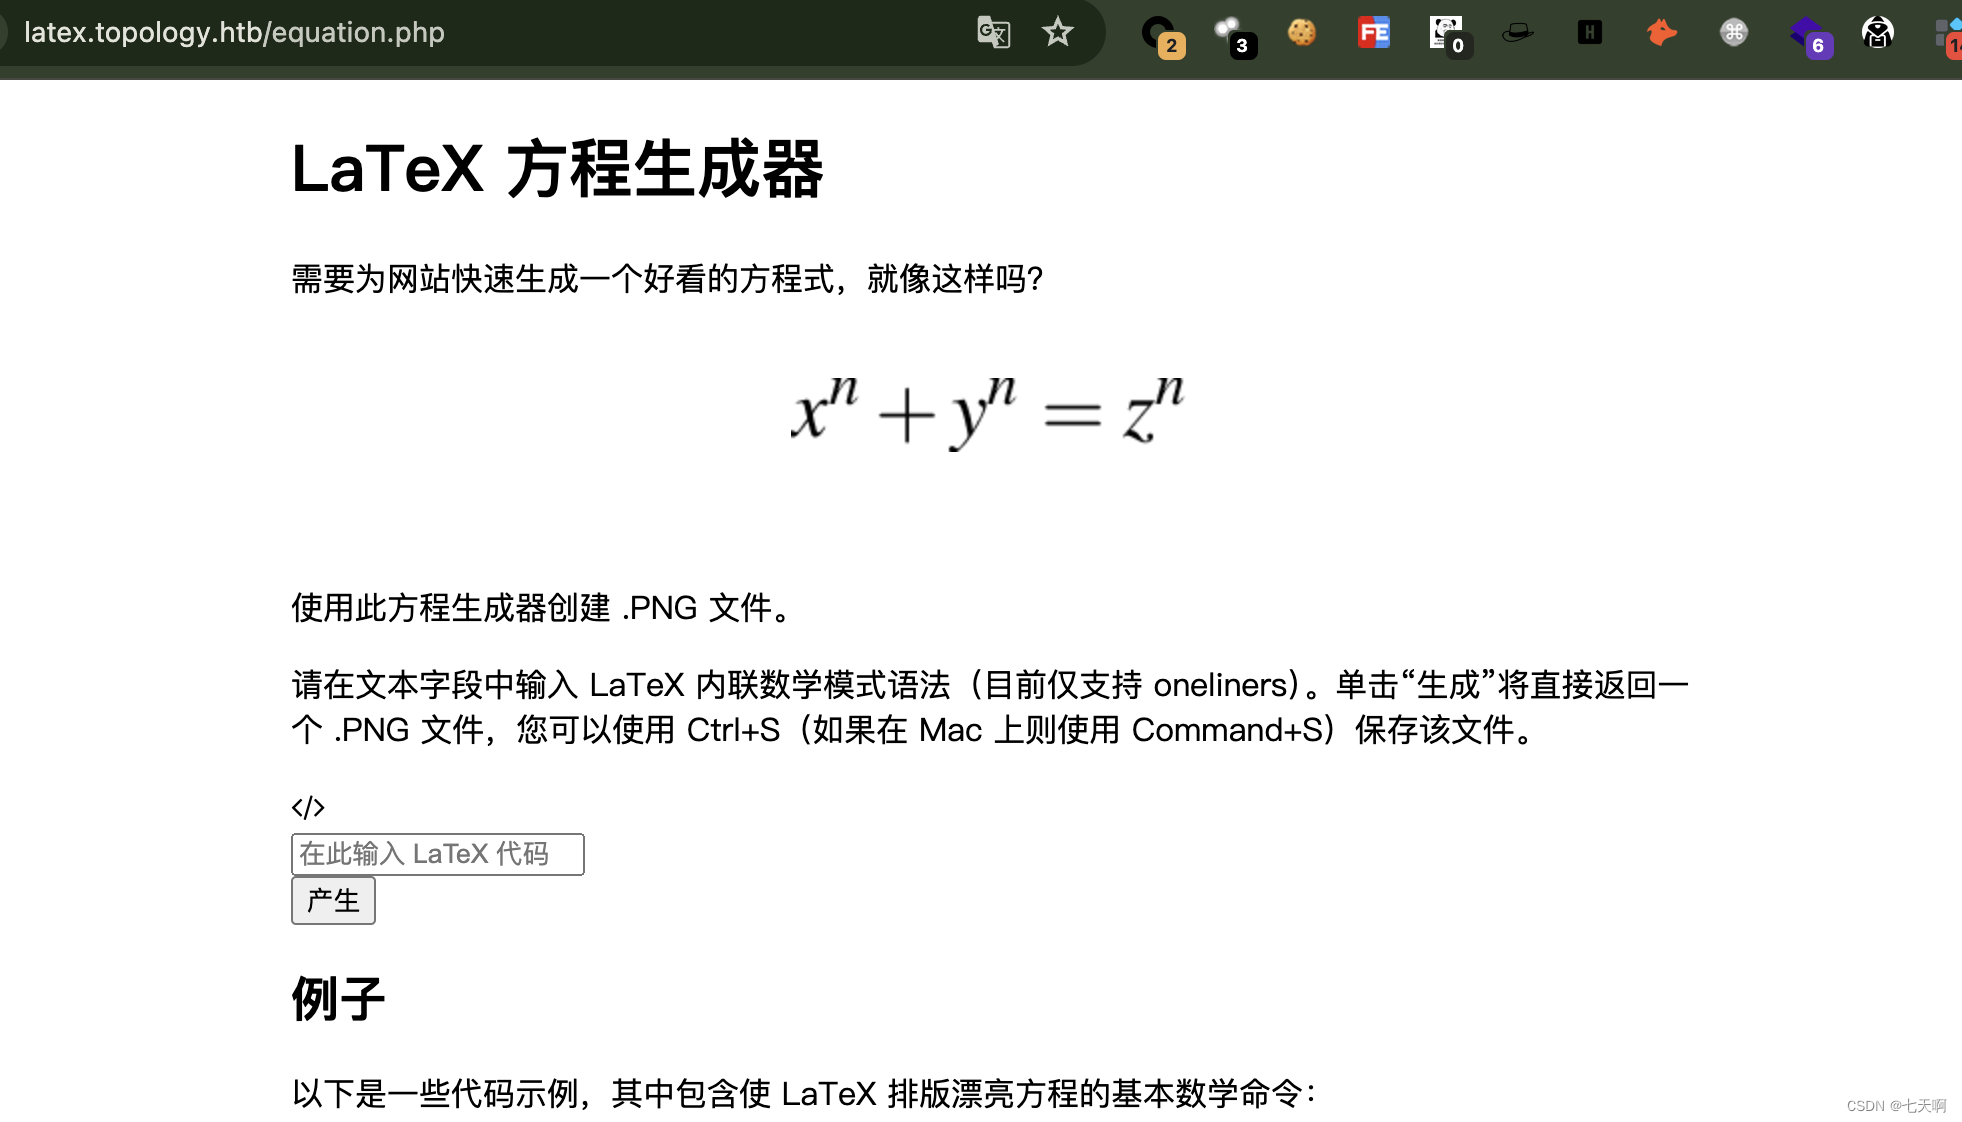Click the panda extension with 0 badge

(x=1445, y=33)
